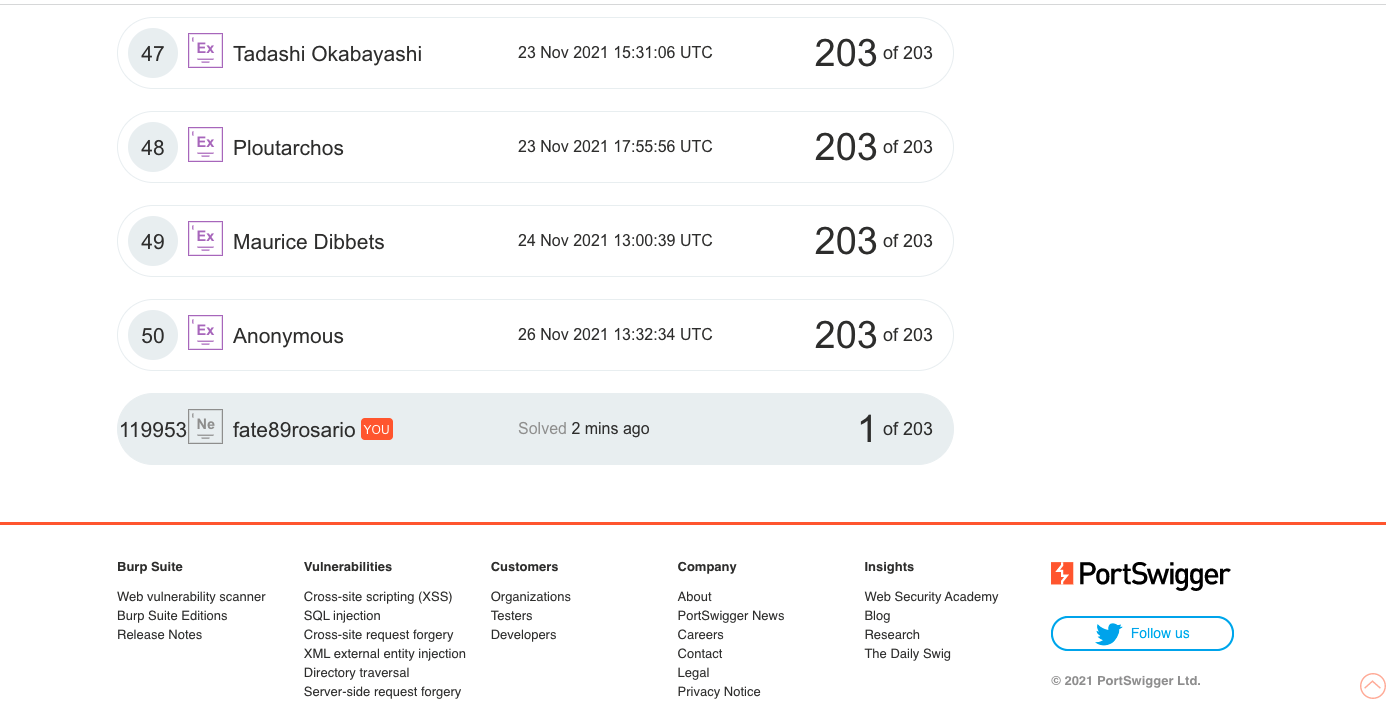
Task: Click the Expert badge icon beside Maurice Dibbets
Action: pyautogui.click(x=205, y=239)
